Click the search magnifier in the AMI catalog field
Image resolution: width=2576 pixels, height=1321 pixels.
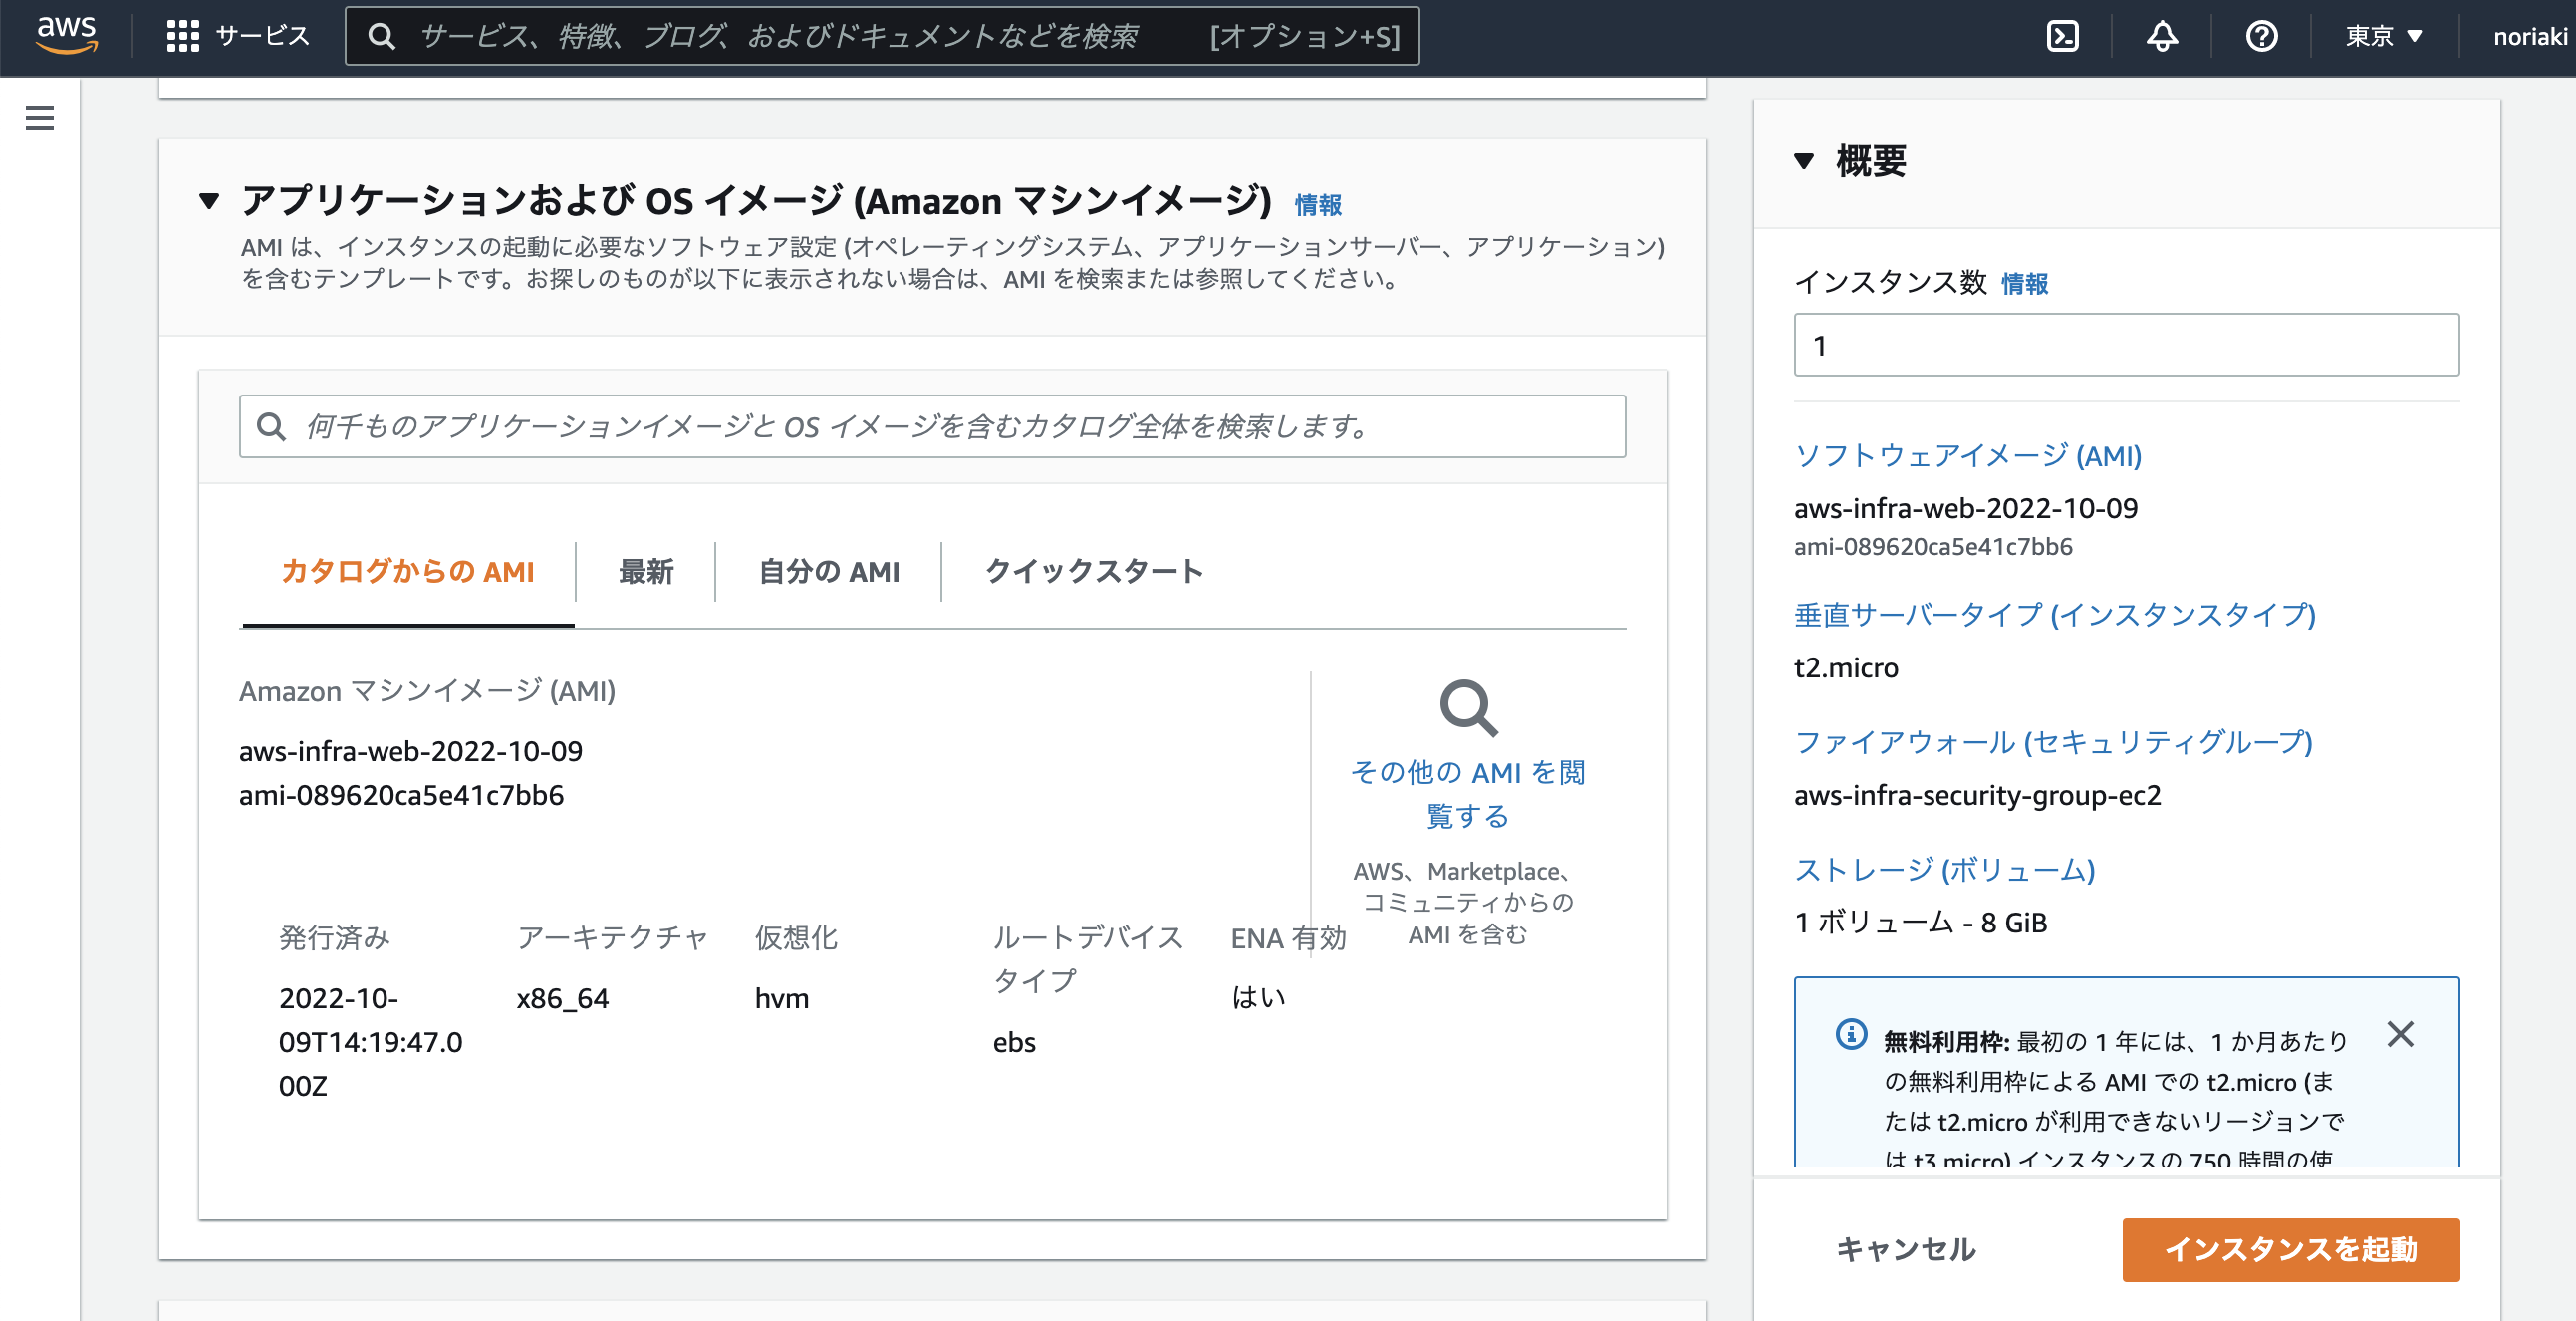(271, 427)
